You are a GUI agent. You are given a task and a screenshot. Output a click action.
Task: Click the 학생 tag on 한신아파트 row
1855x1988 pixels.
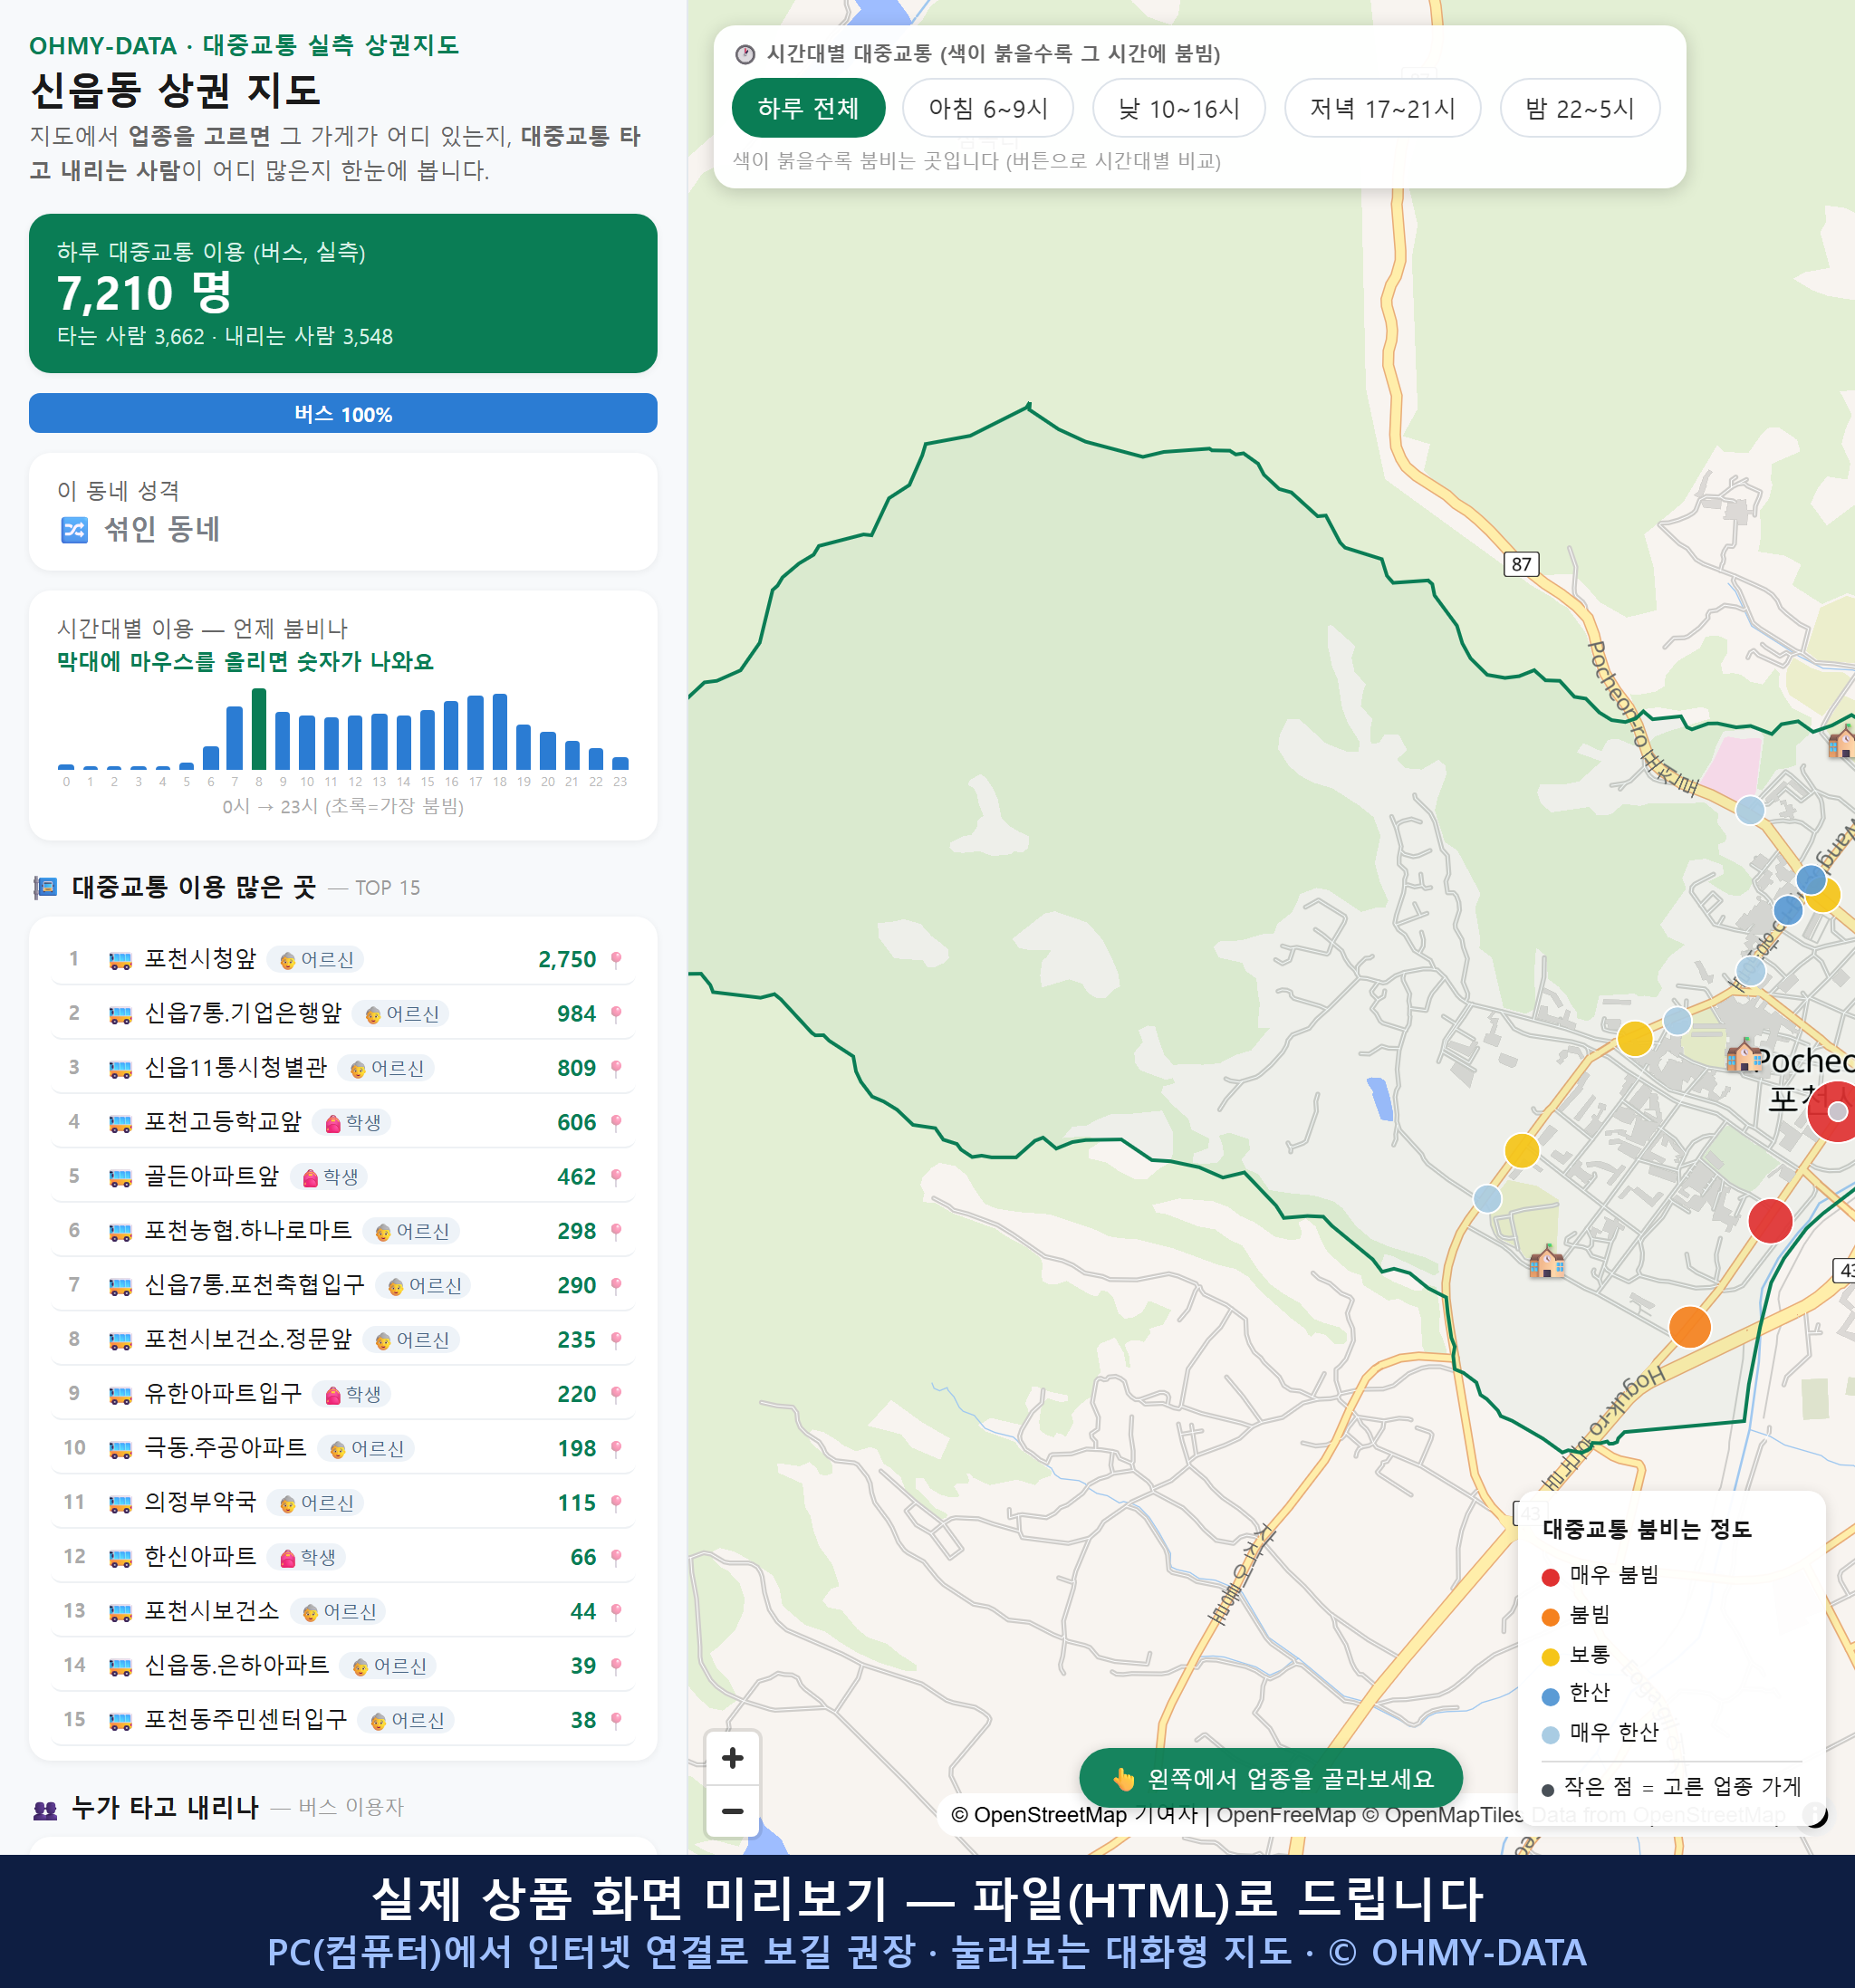307,1557
